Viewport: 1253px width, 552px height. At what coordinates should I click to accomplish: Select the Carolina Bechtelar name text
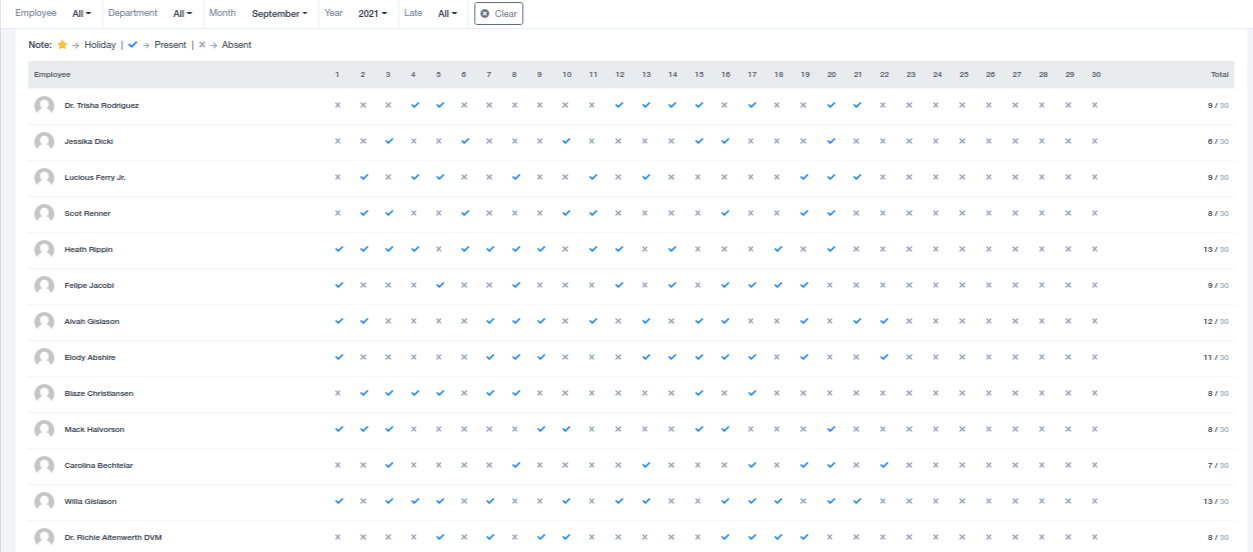98,466
